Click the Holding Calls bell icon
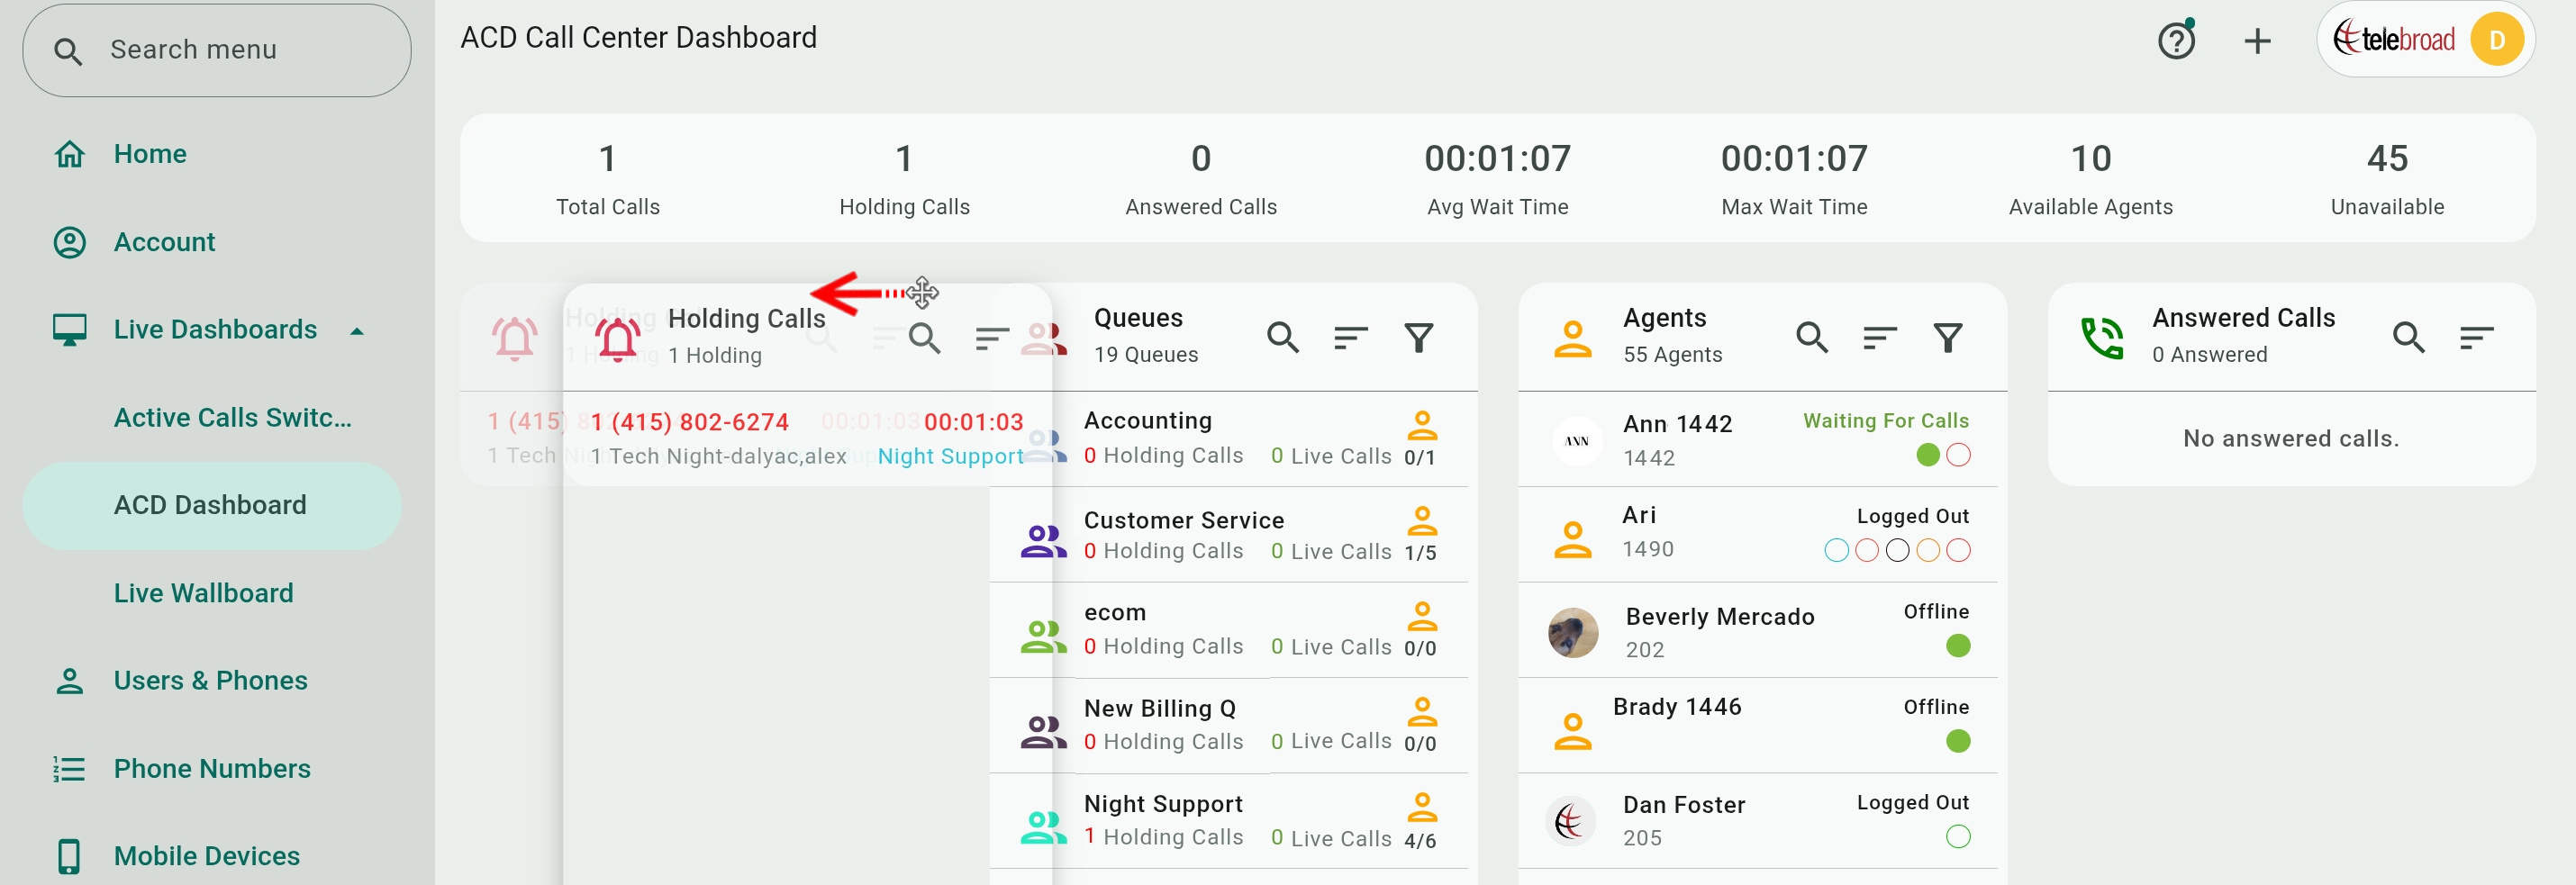Viewport: 2576px width, 885px height. pyautogui.click(x=618, y=338)
